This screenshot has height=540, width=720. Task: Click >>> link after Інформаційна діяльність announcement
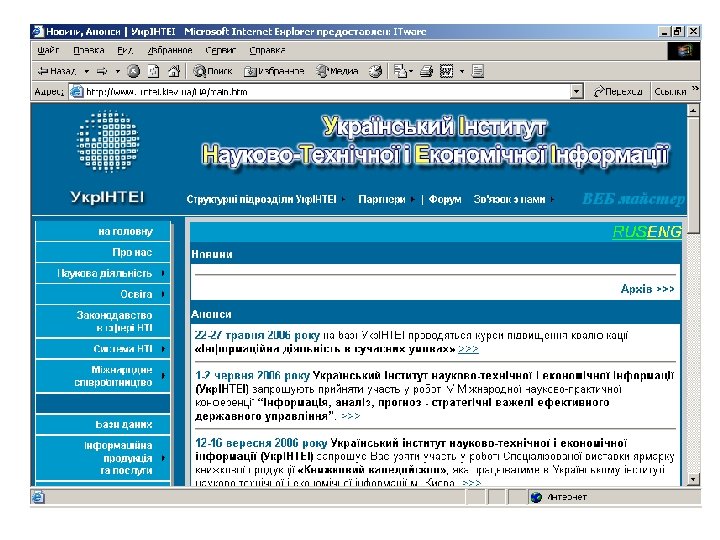click(468, 349)
